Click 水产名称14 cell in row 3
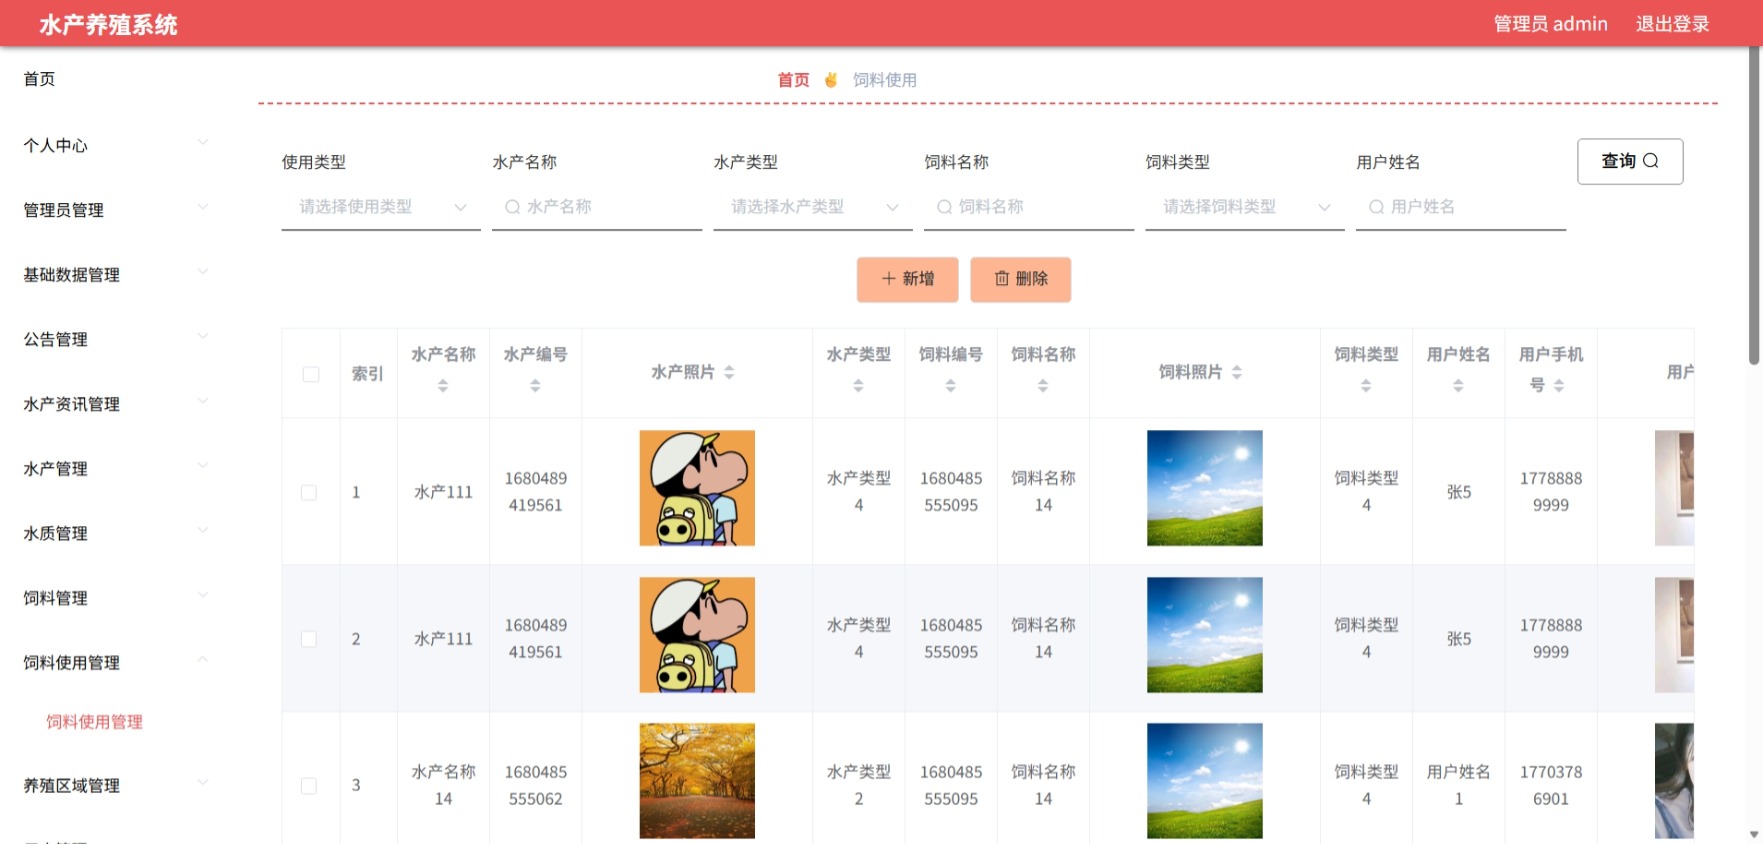Image resolution: width=1763 pixels, height=844 pixels. pos(443,785)
